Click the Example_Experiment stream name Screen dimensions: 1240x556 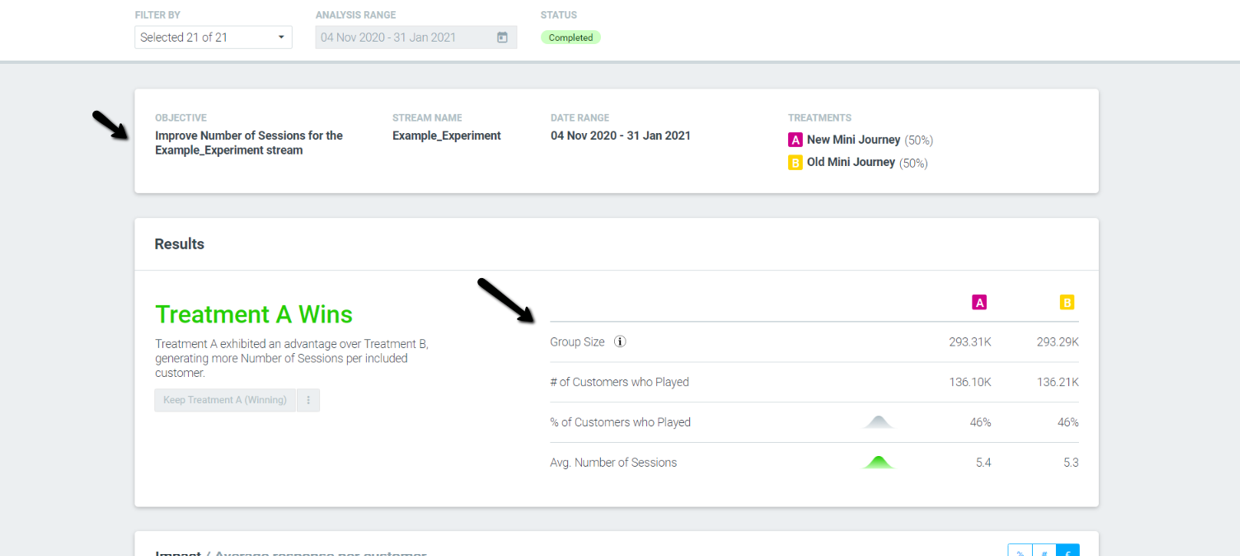[x=446, y=136]
